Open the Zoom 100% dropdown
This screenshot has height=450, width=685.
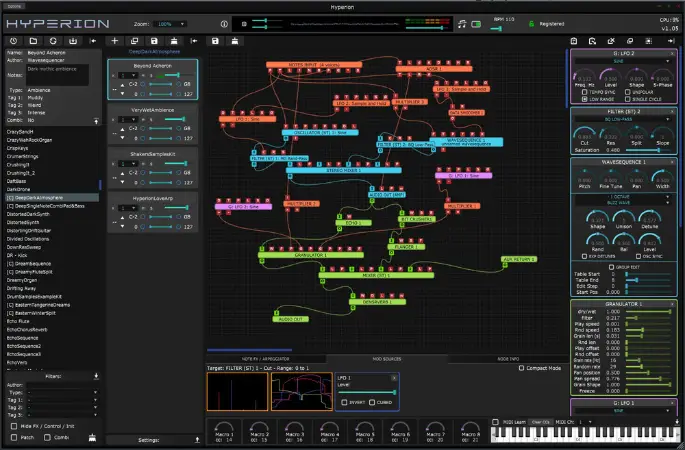click(171, 22)
